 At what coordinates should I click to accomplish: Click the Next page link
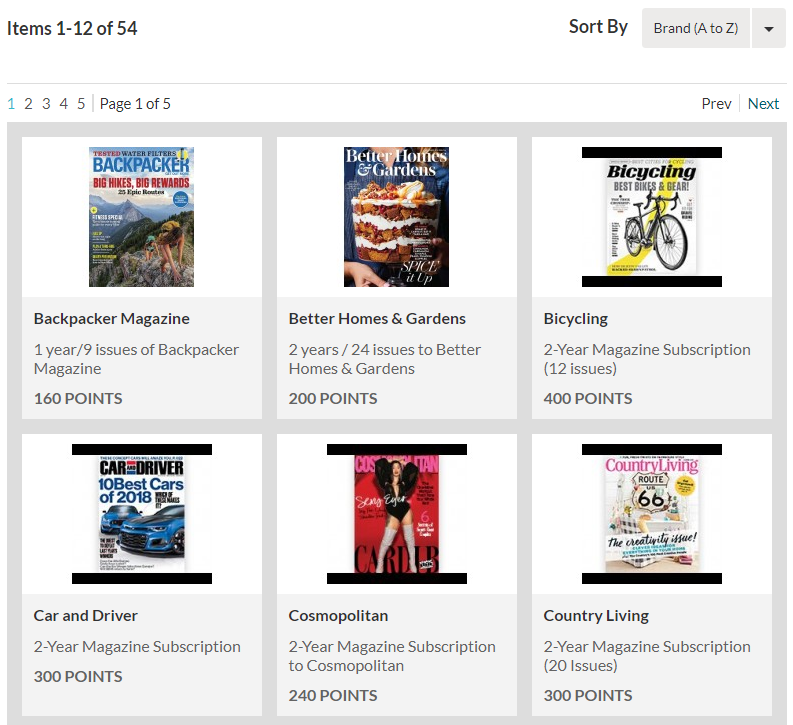pos(763,104)
